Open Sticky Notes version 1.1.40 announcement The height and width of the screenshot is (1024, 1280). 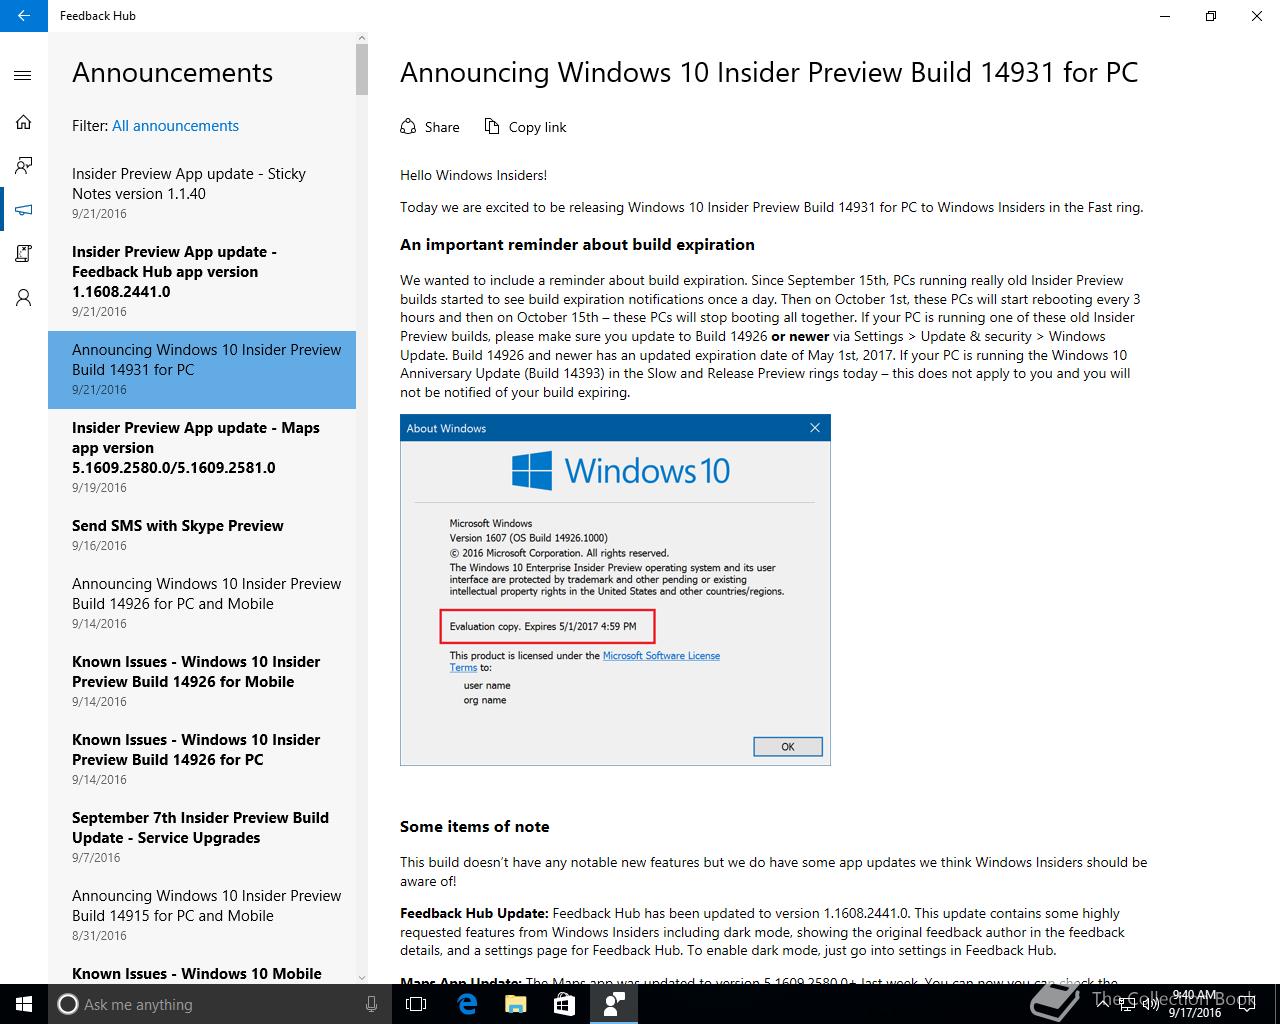tap(202, 193)
